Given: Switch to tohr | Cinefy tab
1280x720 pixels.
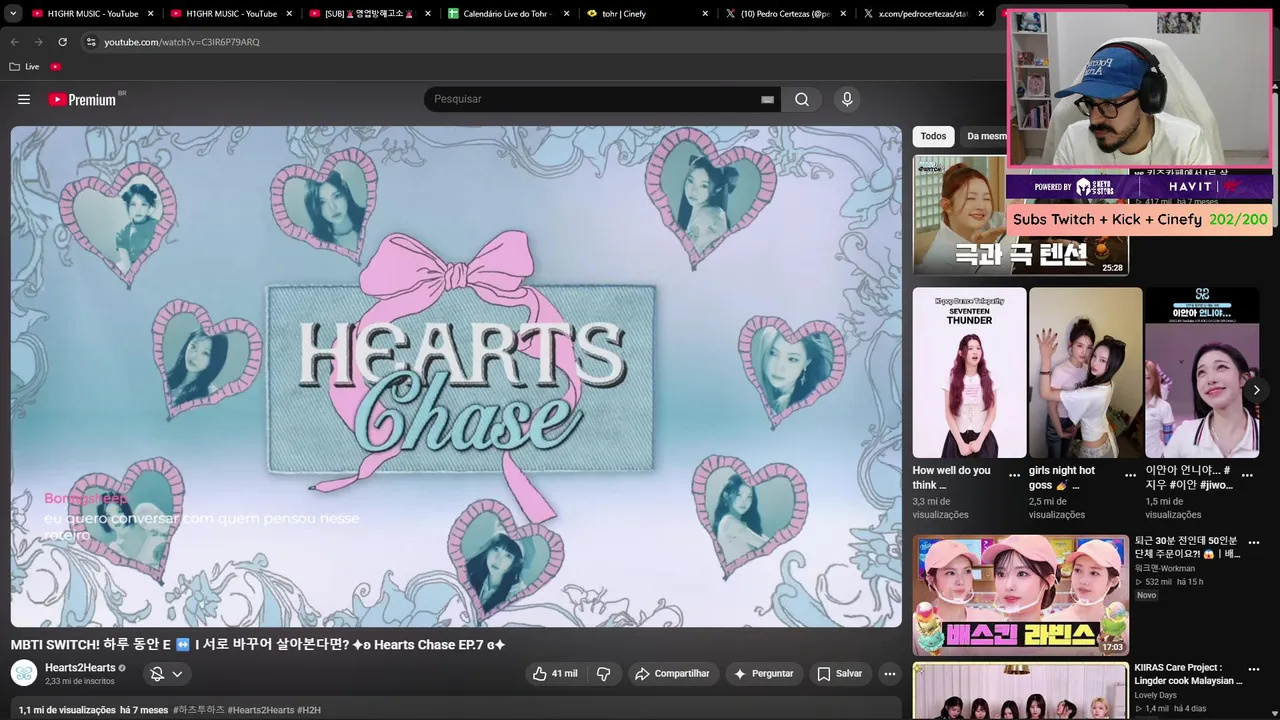Looking at the screenshot, I should 647,14.
